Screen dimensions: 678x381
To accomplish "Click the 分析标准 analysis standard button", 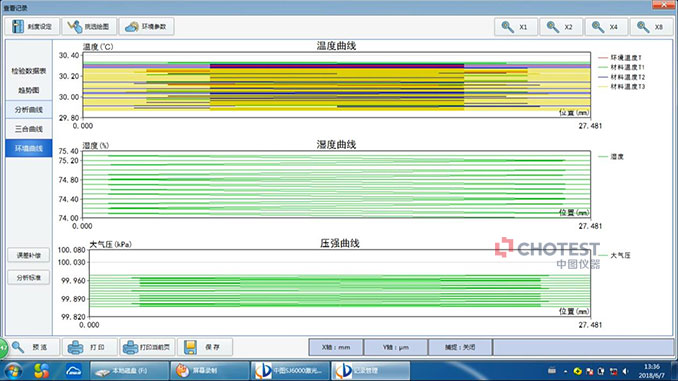I will pyautogui.click(x=29, y=278).
